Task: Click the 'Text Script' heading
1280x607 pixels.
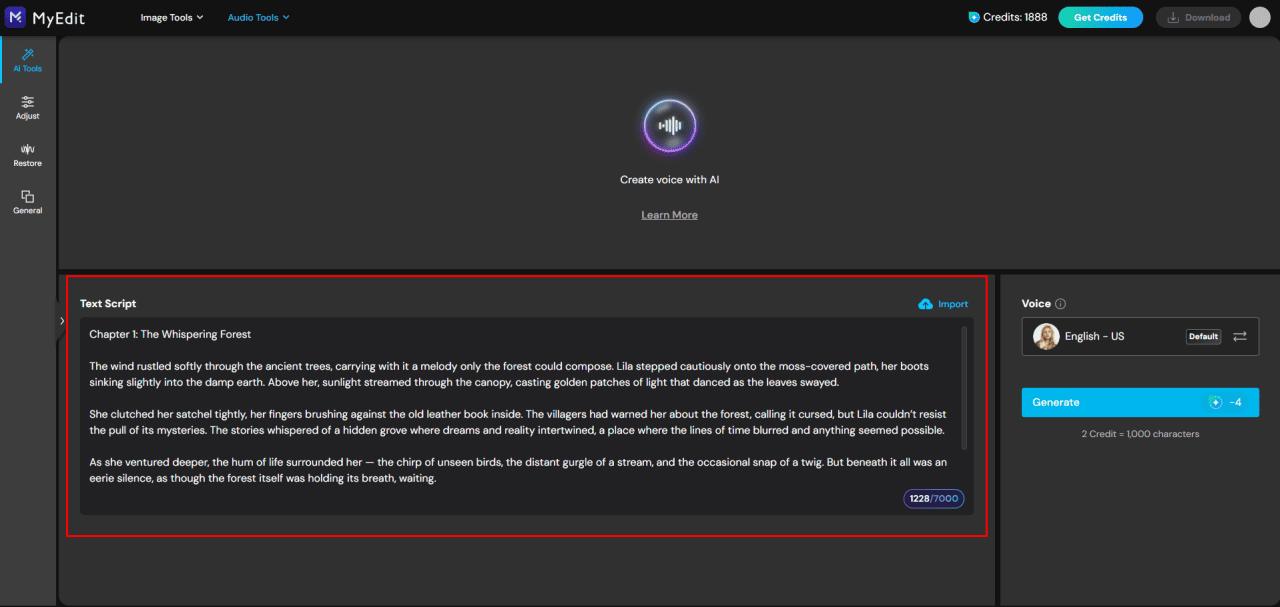Action: pyautogui.click(x=108, y=303)
